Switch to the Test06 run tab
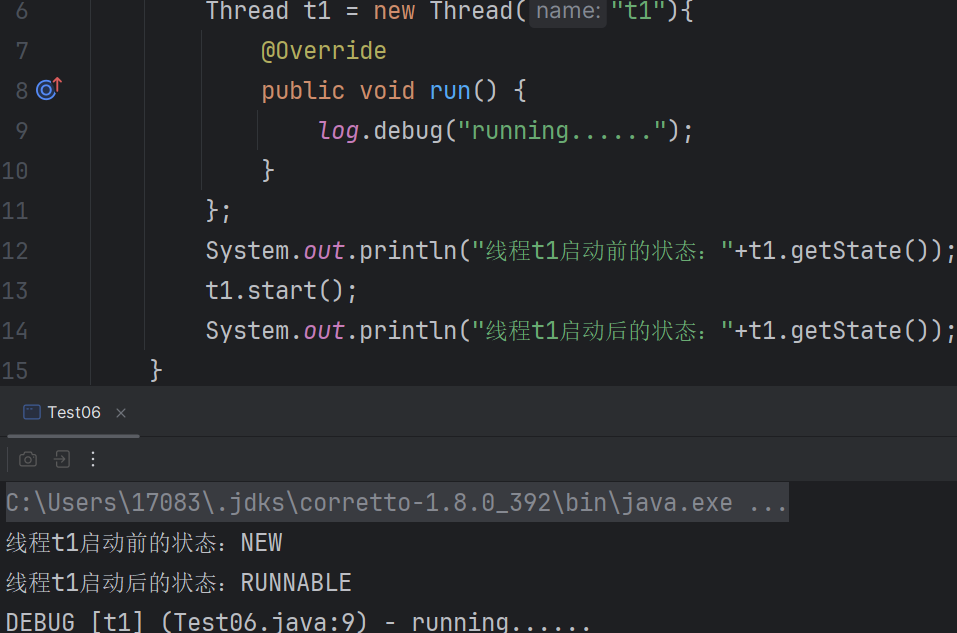The height and width of the screenshot is (633, 957). 74,412
